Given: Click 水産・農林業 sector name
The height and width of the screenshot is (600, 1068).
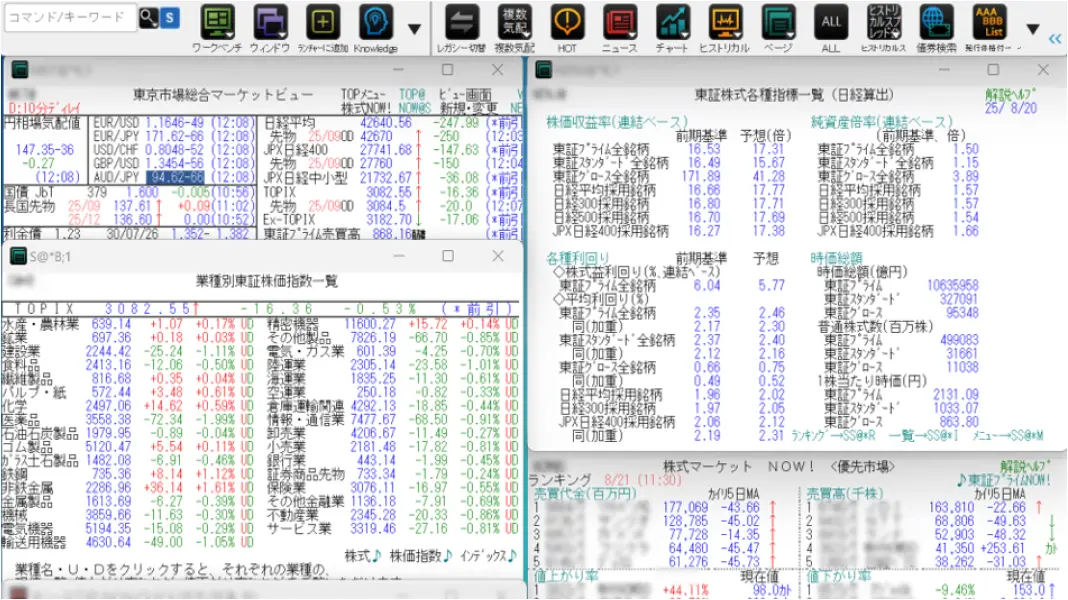Looking at the screenshot, I should (41, 324).
